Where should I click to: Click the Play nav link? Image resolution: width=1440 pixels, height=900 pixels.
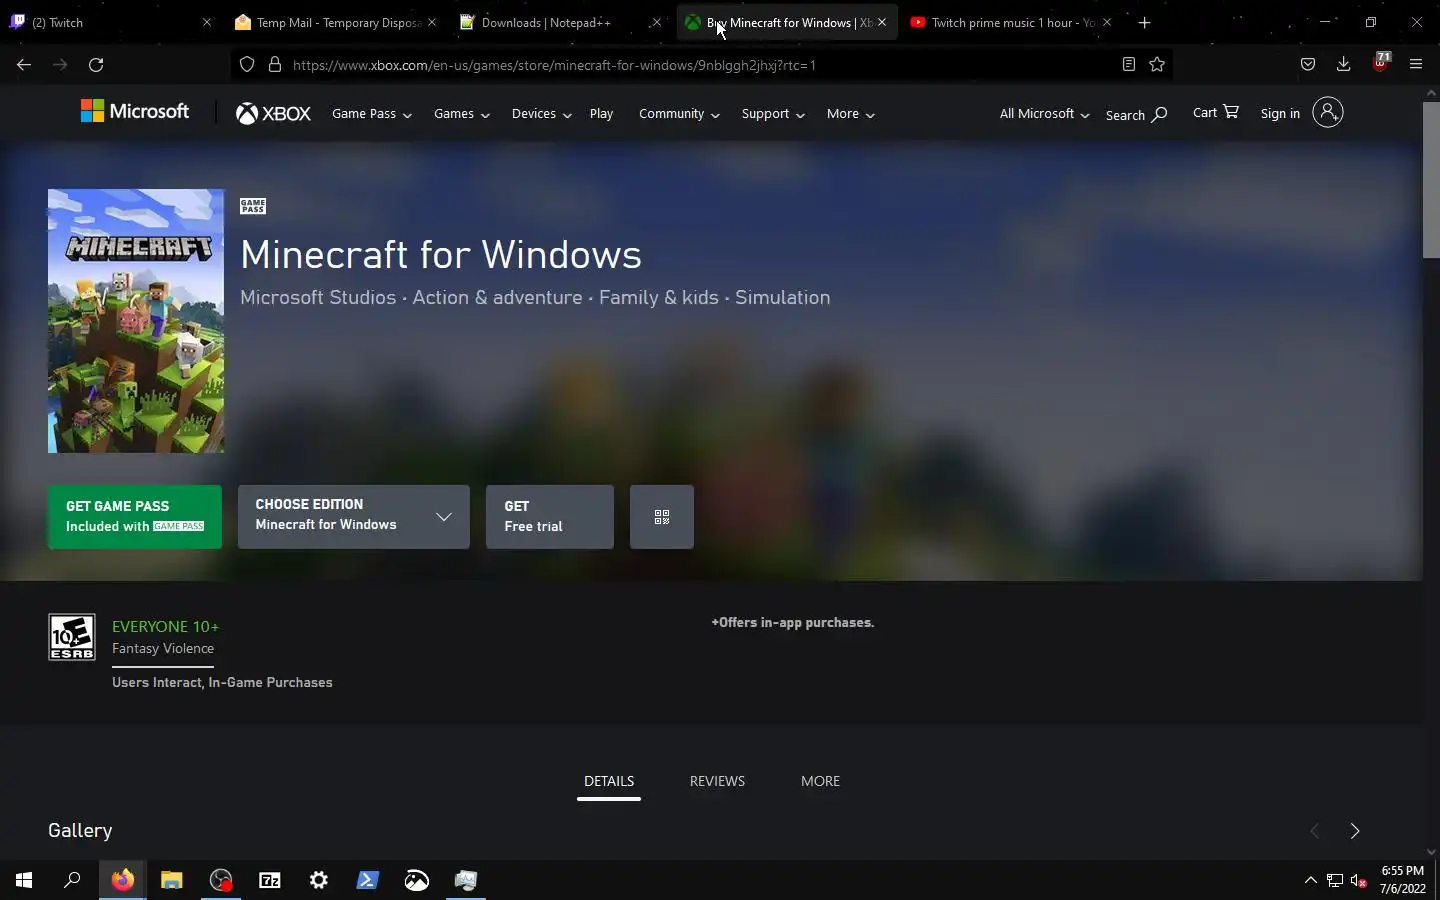602,114
